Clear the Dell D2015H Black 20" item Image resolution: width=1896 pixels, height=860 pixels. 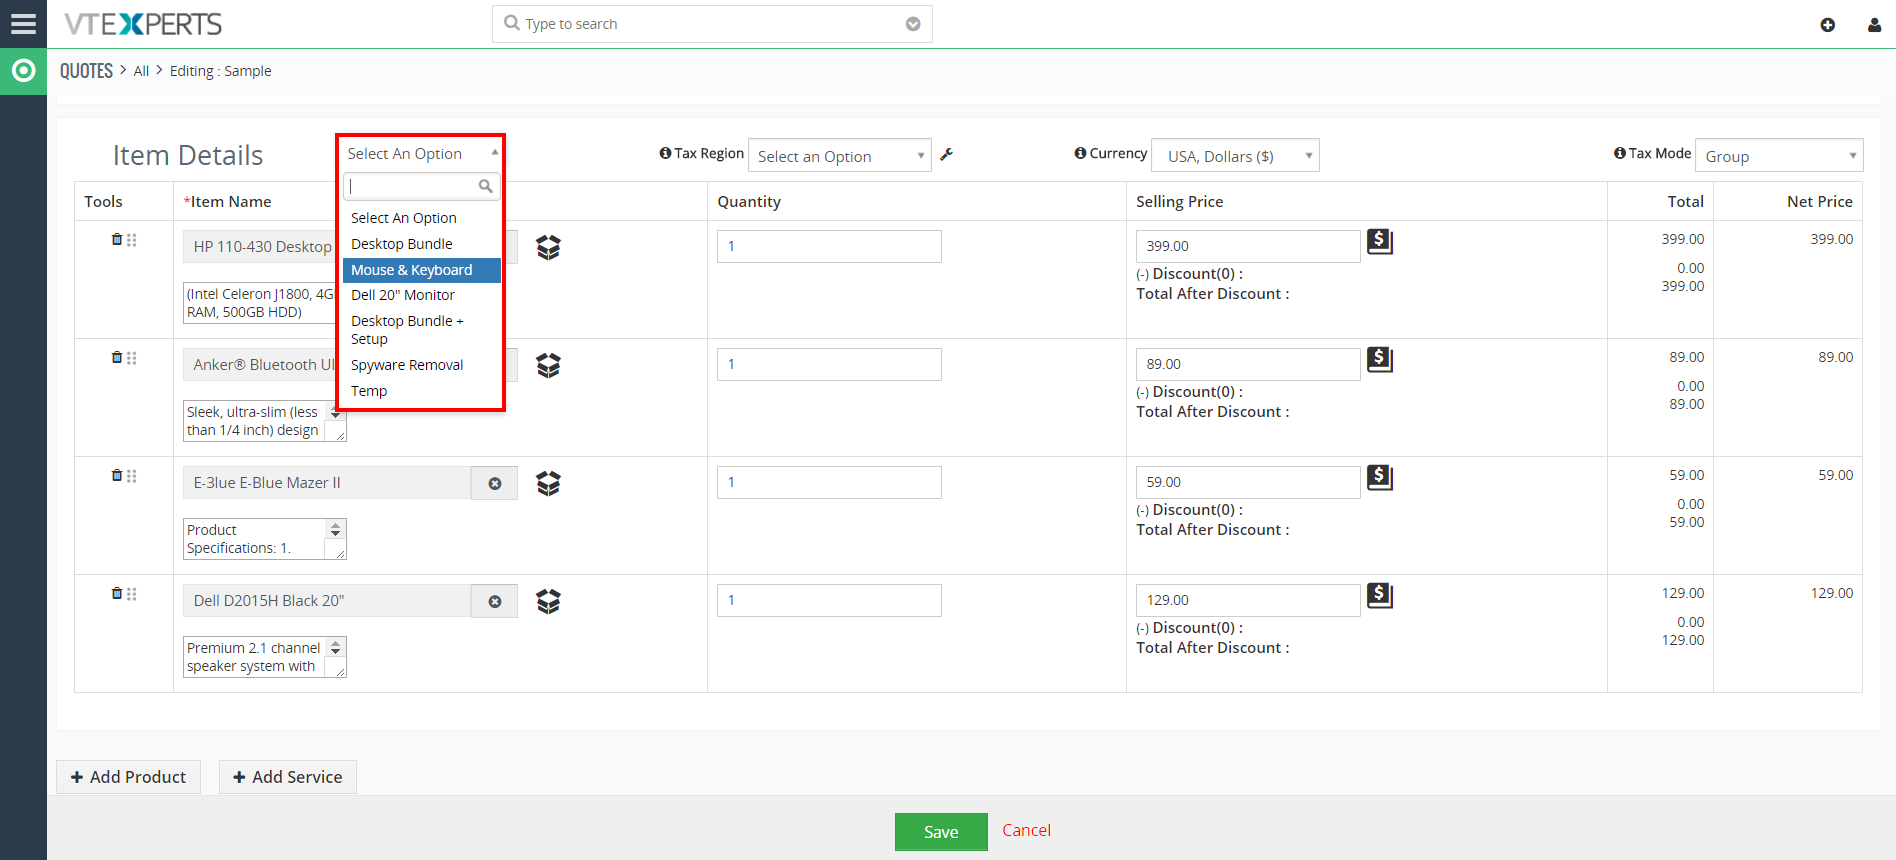tap(495, 601)
